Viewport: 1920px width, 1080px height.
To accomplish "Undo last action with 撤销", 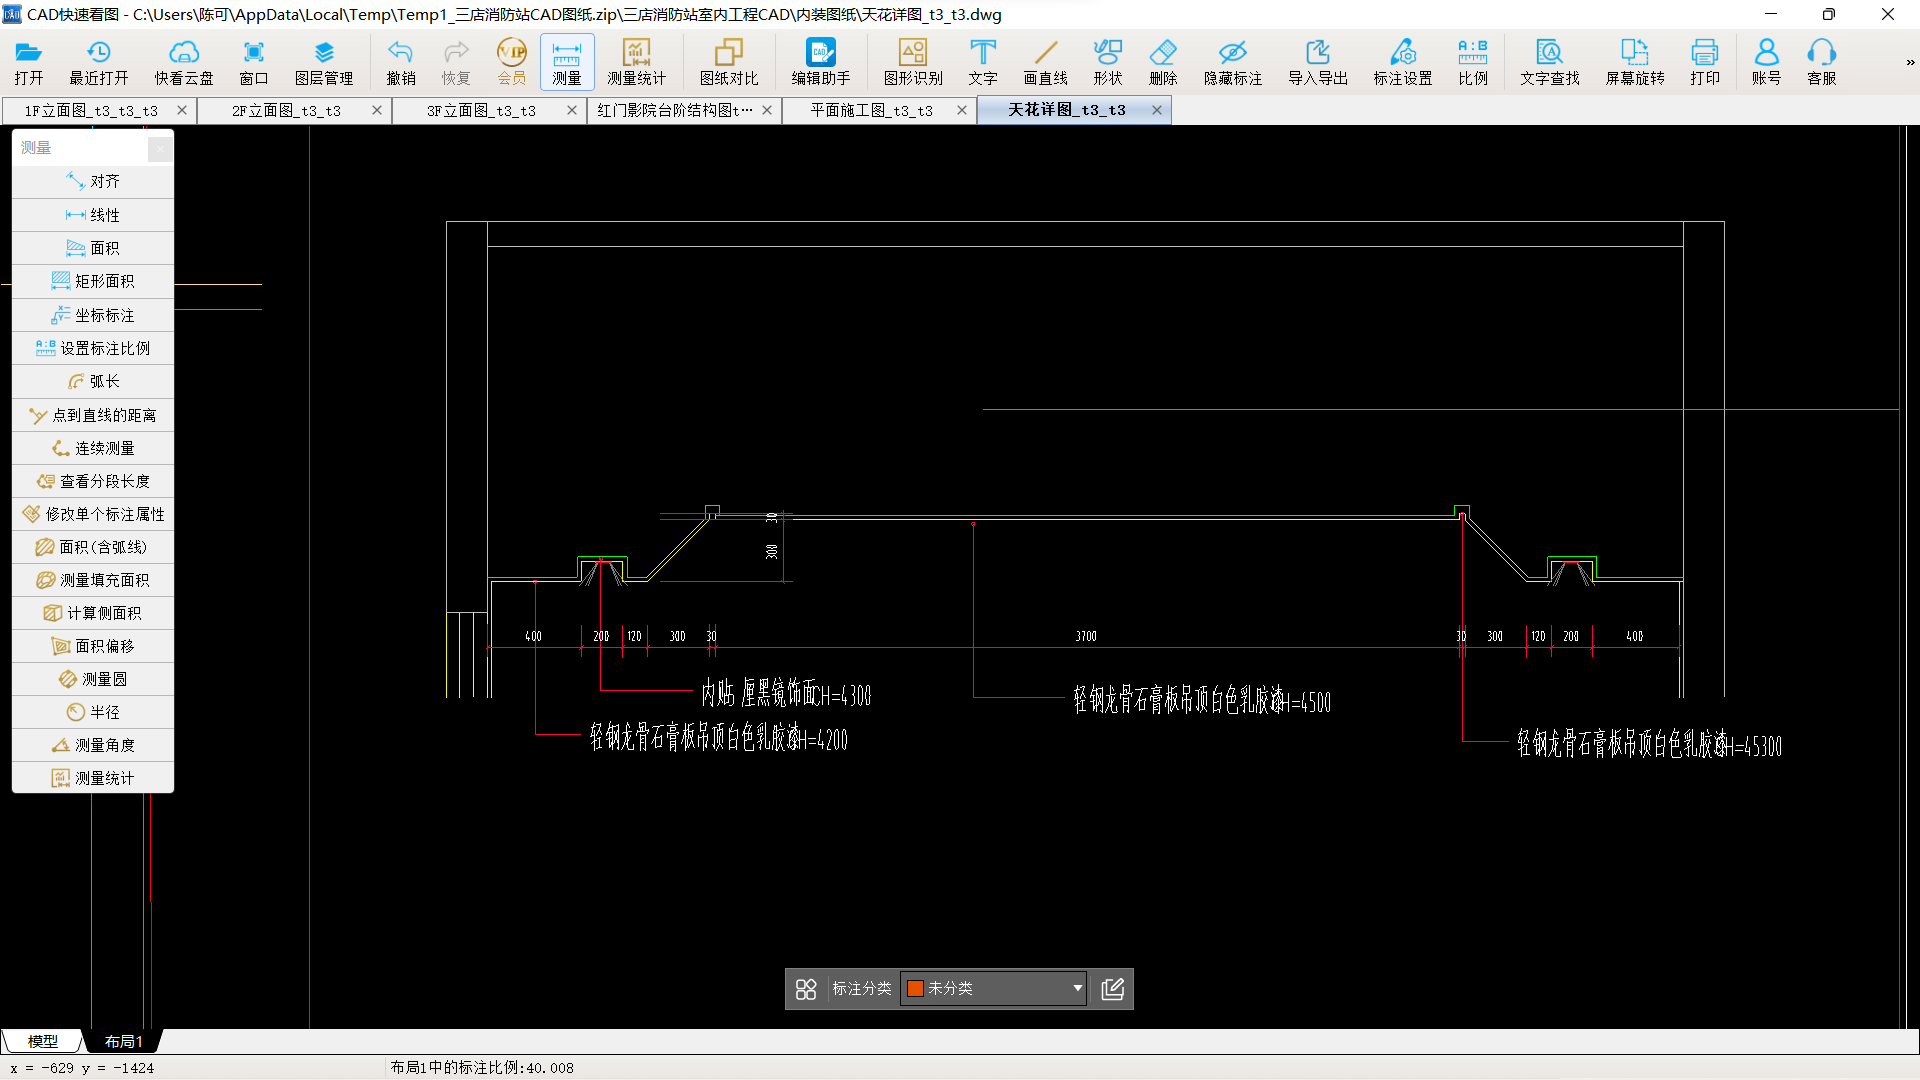I will pyautogui.click(x=401, y=62).
